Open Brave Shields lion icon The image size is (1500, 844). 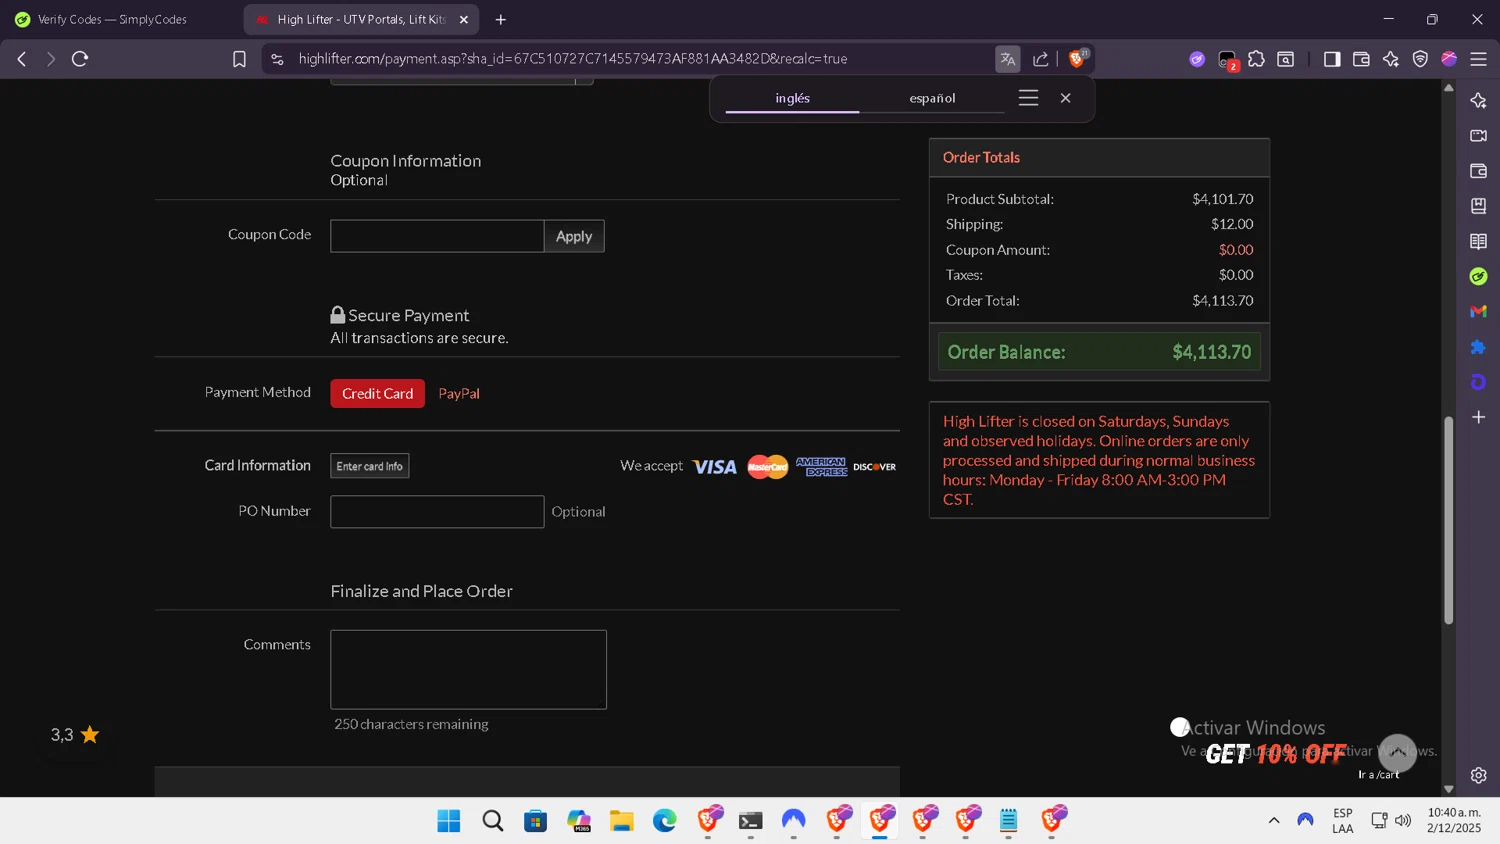click(x=1077, y=59)
